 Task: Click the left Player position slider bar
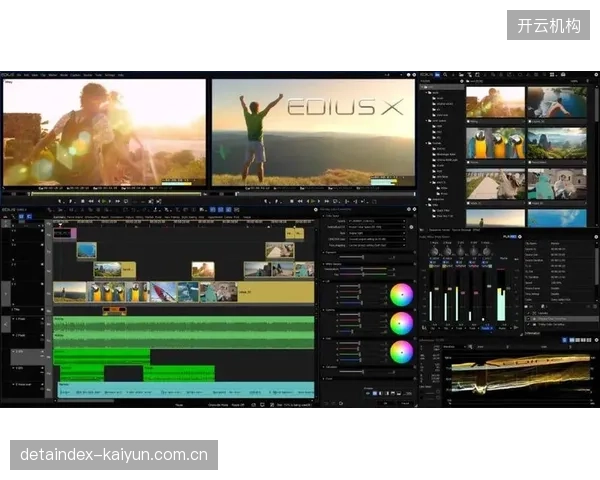tap(116, 194)
